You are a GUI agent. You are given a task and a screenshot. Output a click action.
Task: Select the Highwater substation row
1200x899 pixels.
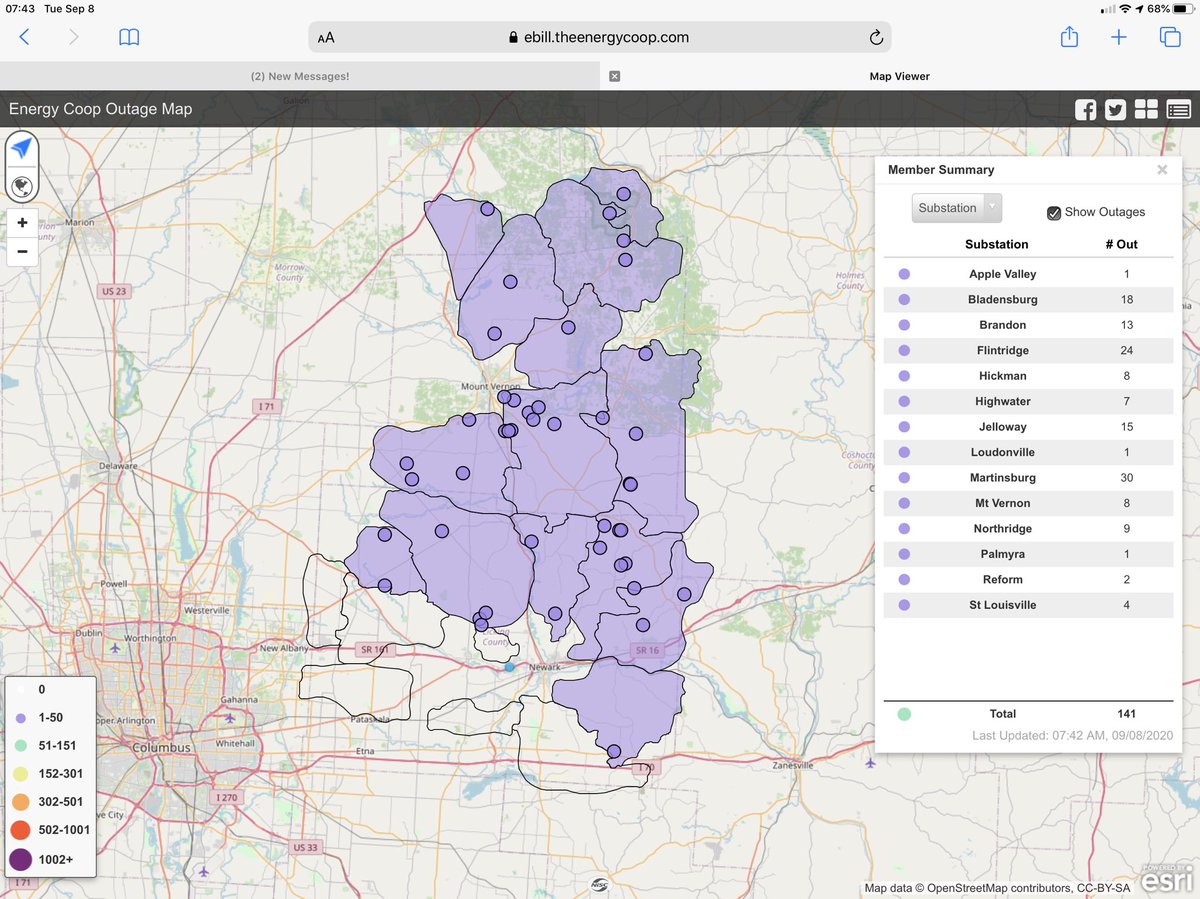point(1028,401)
